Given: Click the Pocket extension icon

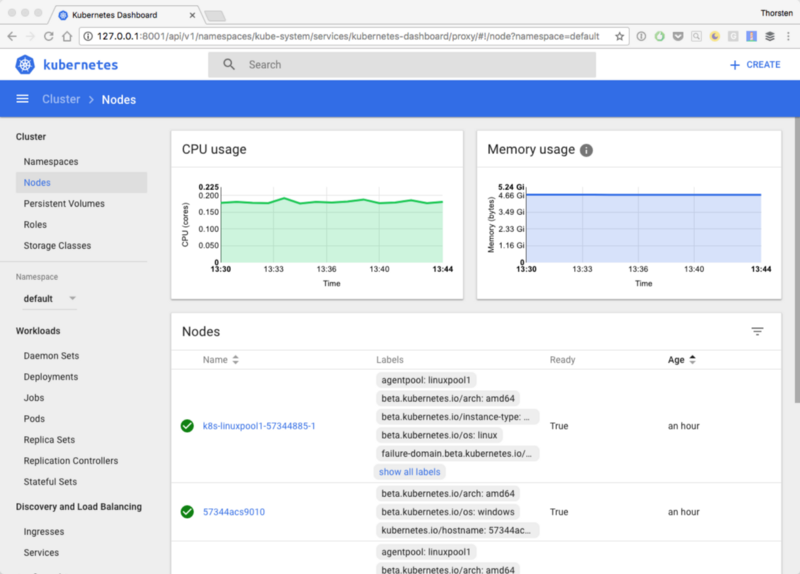Looking at the screenshot, I should [x=678, y=36].
